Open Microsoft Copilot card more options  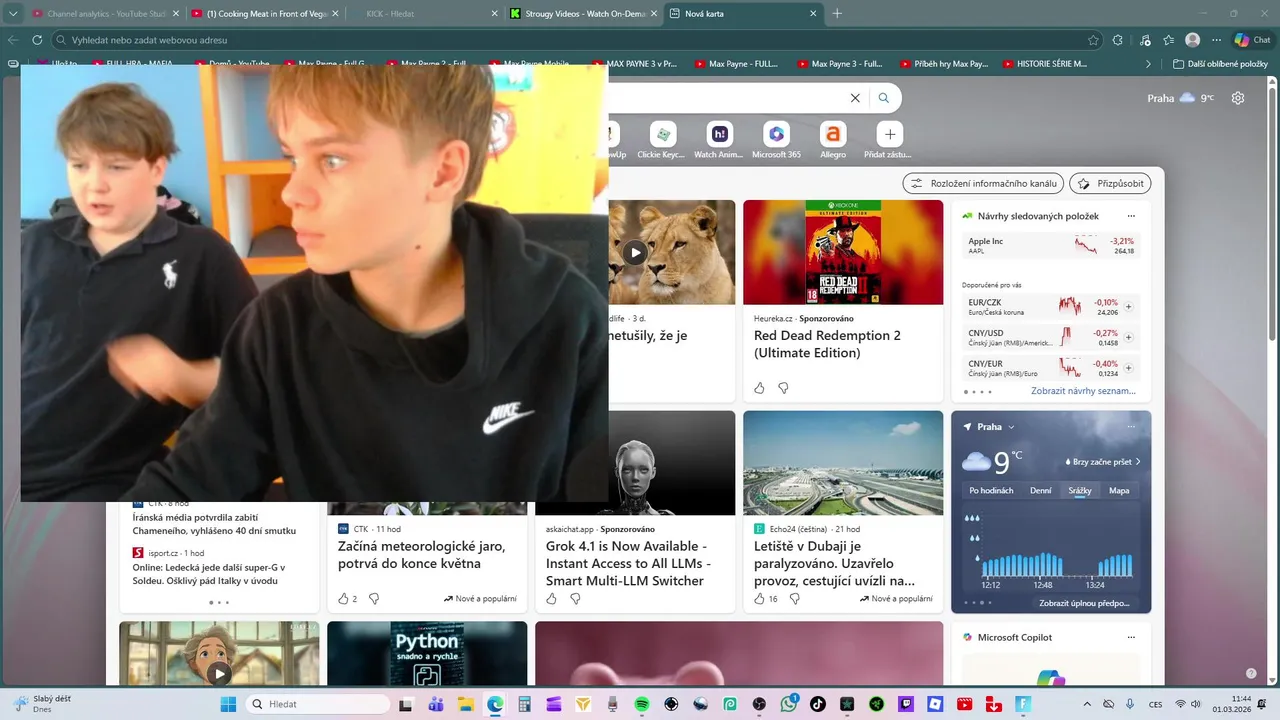[x=1131, y=637]
